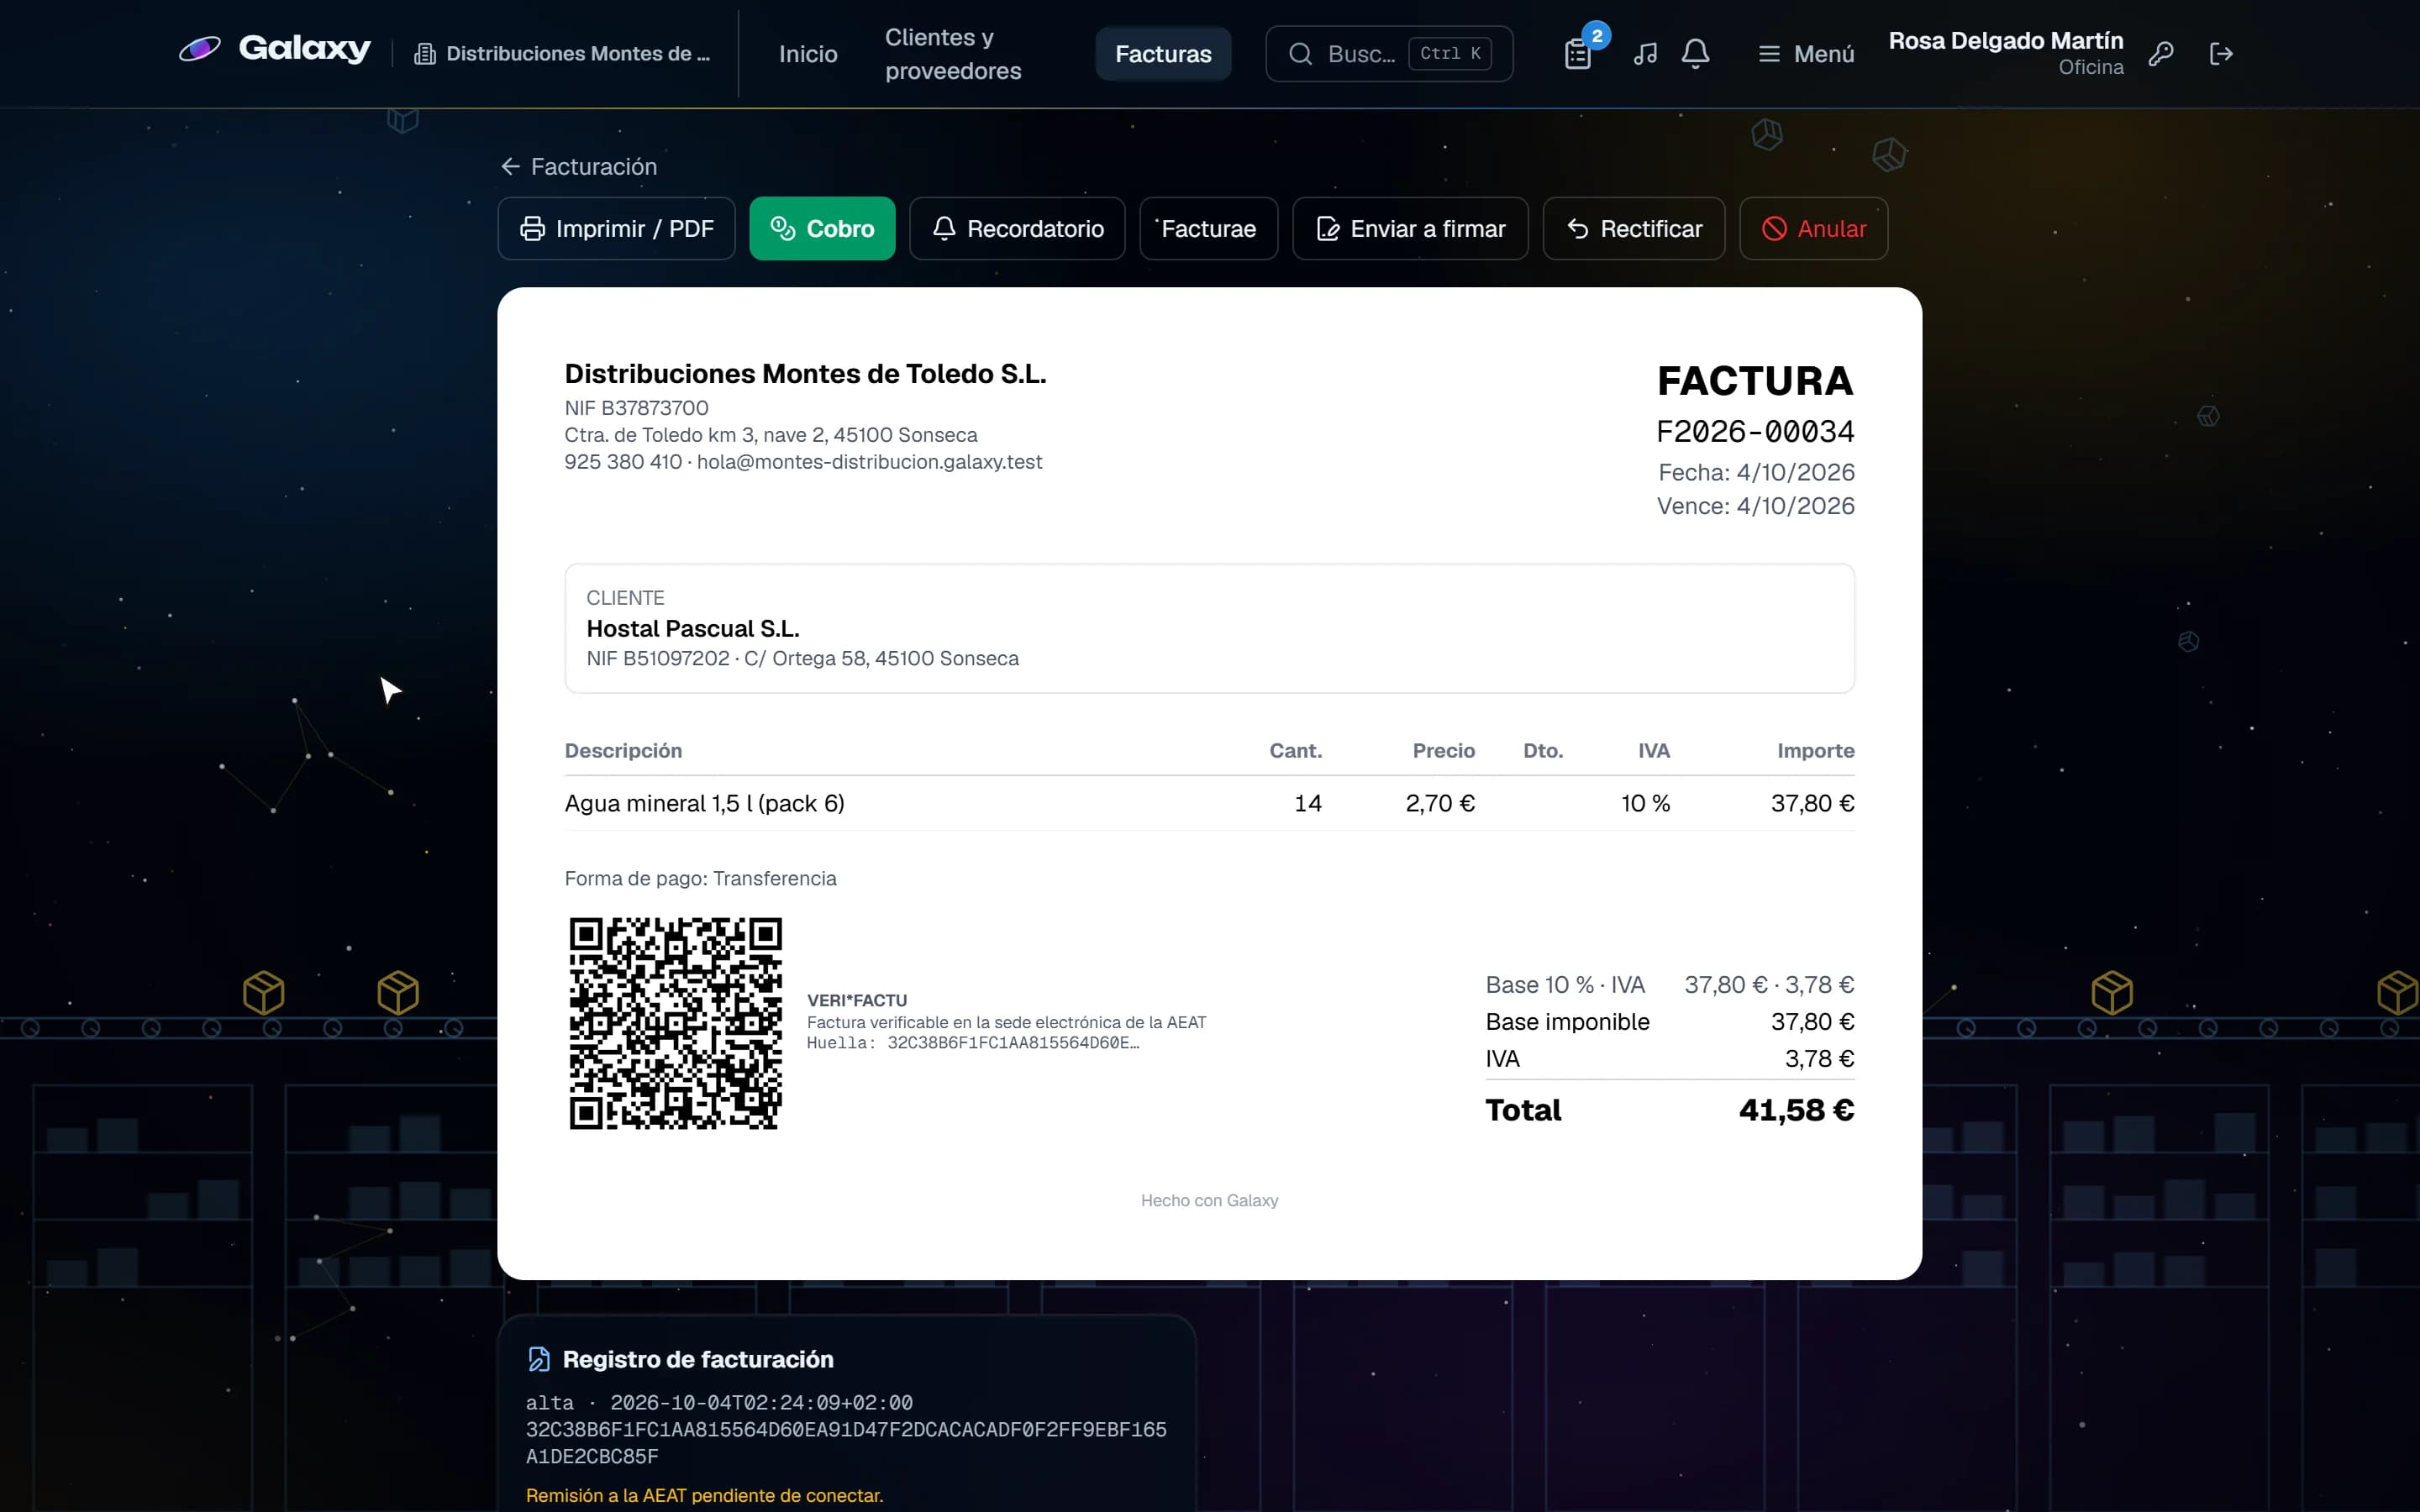Click NIF B37873700 text

tap(636, 408)
